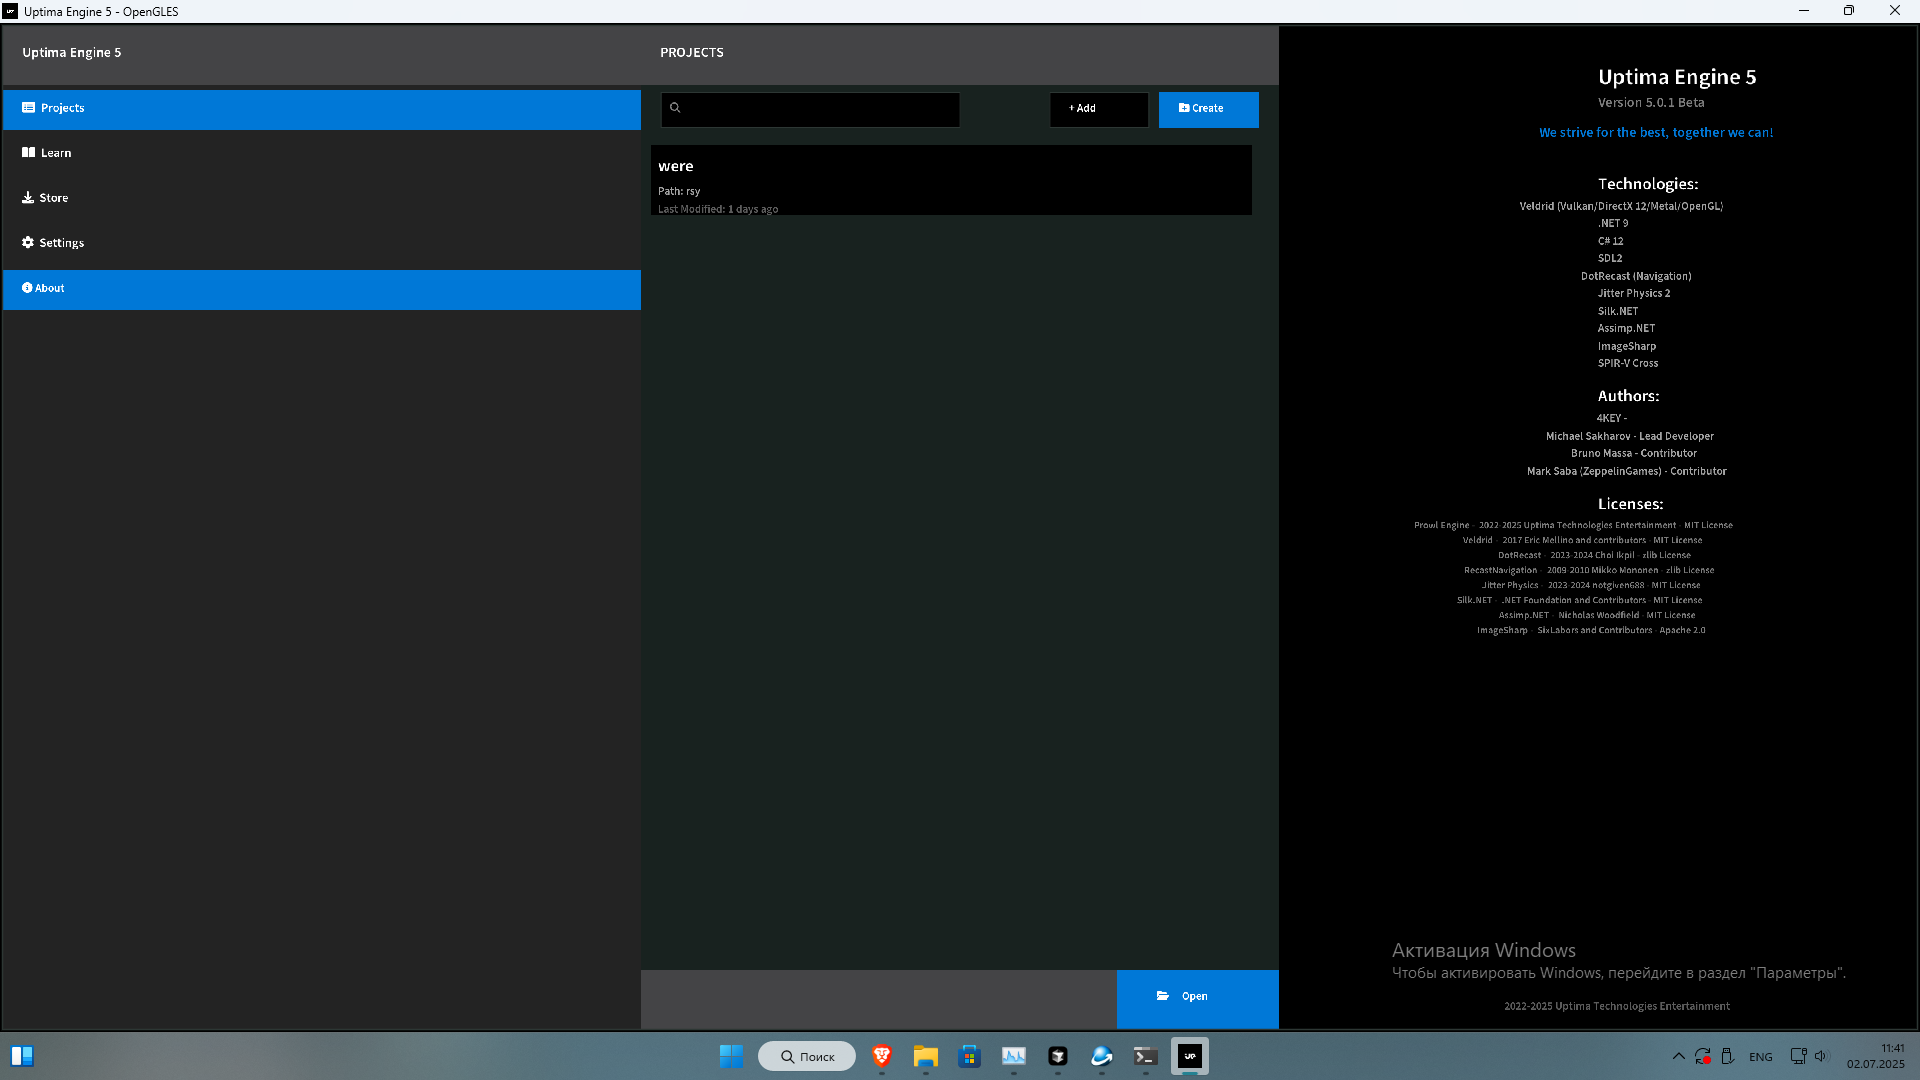Click '2022-2025 Uptima Technologies Entertainment' footer
Viewport: 1920px width, 1080px height.
click(x=1617, y=1007)
